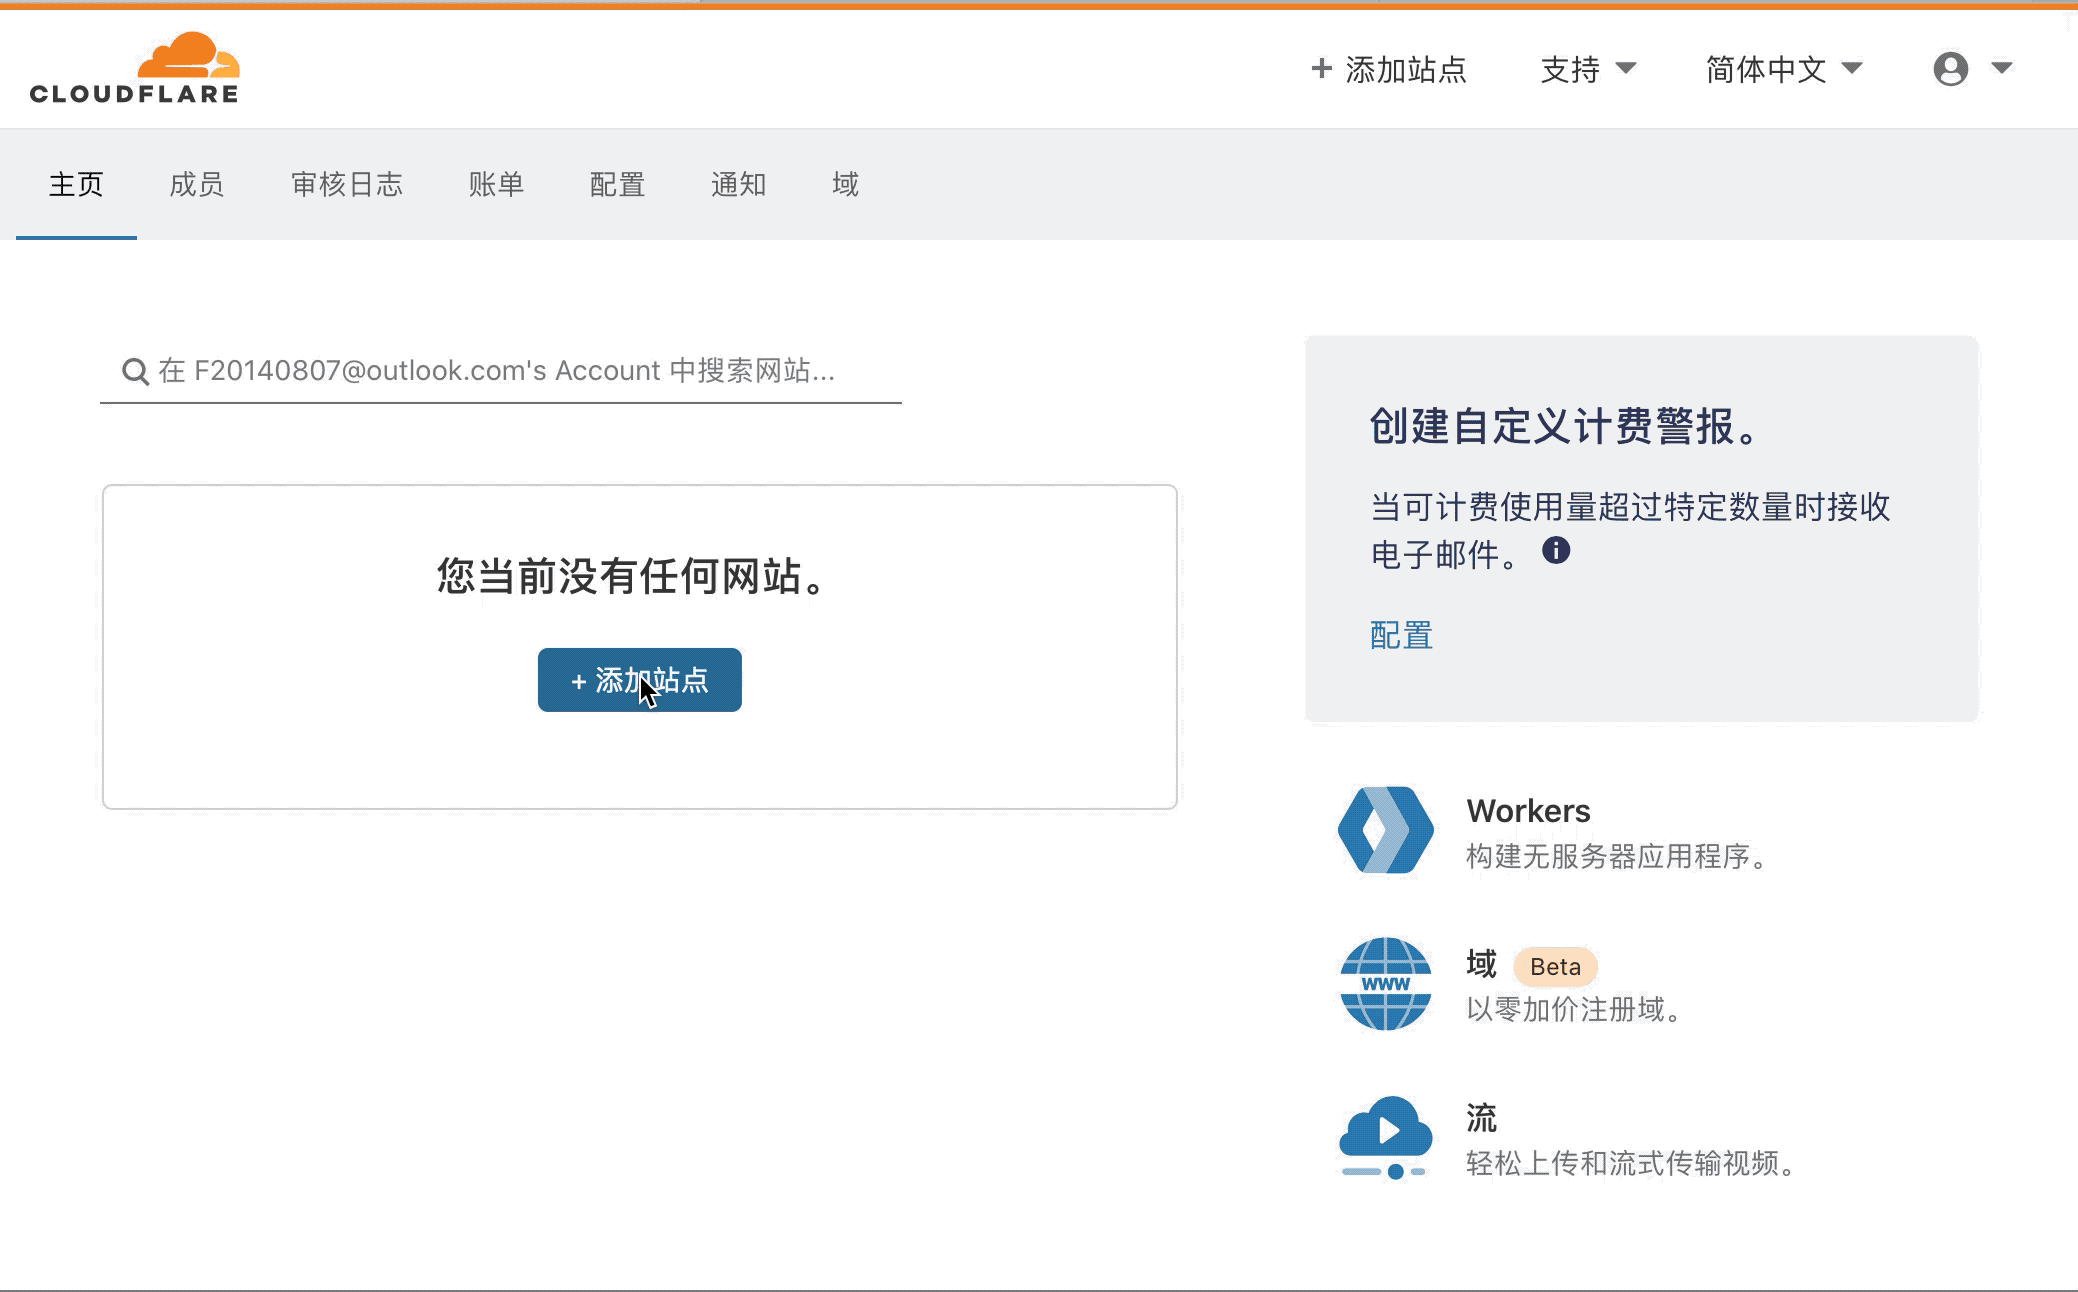Open the 简体中文 language dropdown
Screen dimensions: 2078x1292
(x=1784, y=69)
